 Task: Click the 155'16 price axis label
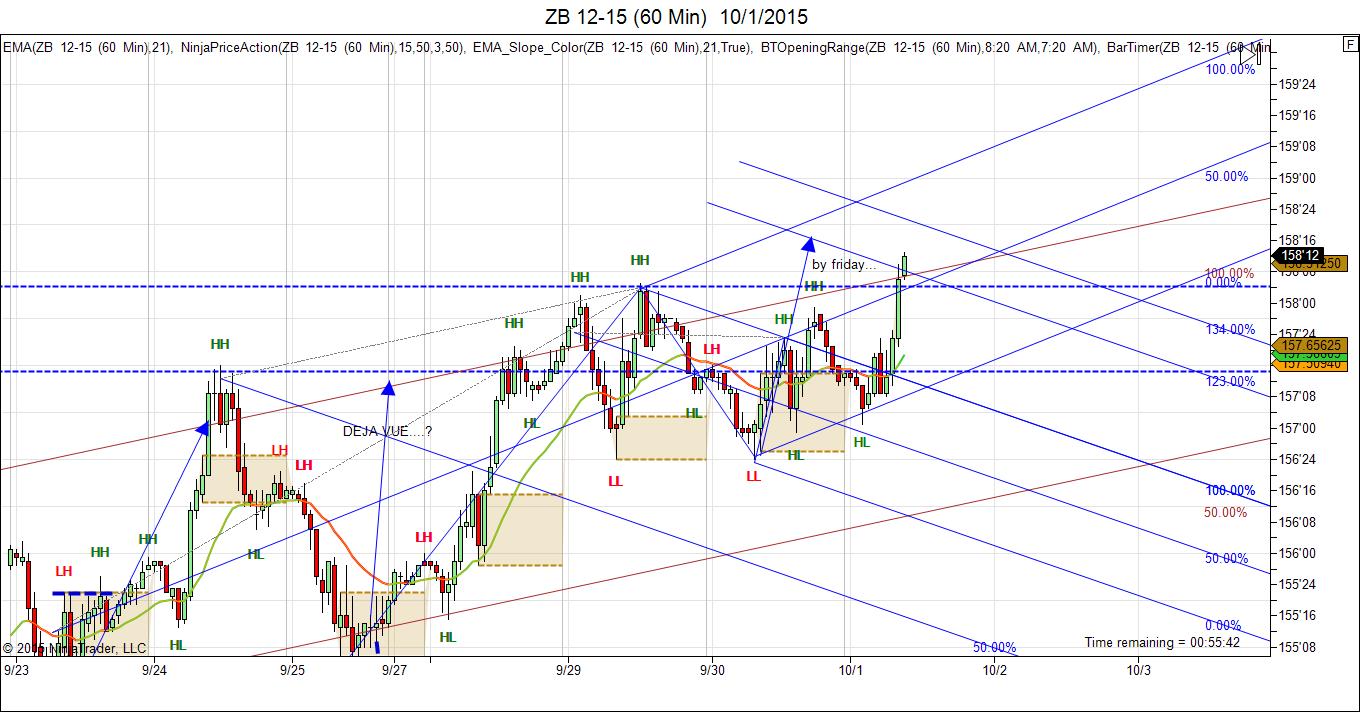point(1298,615)
